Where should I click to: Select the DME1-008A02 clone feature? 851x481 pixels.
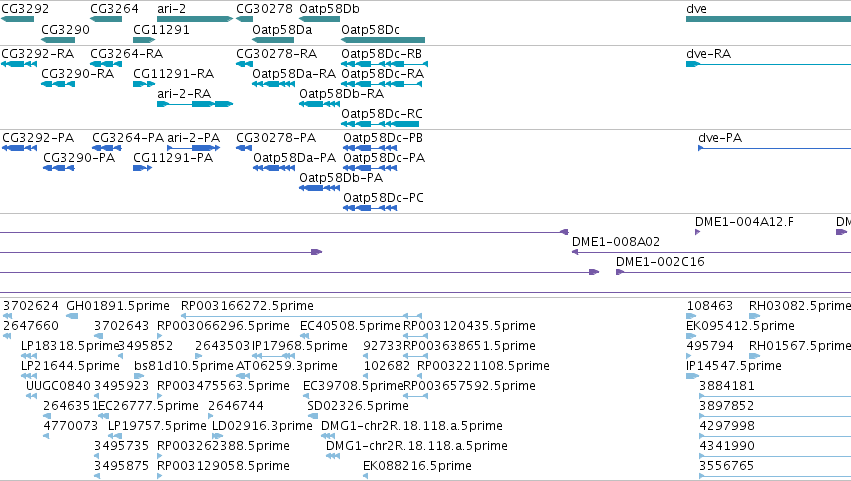(x=712, y=252)
